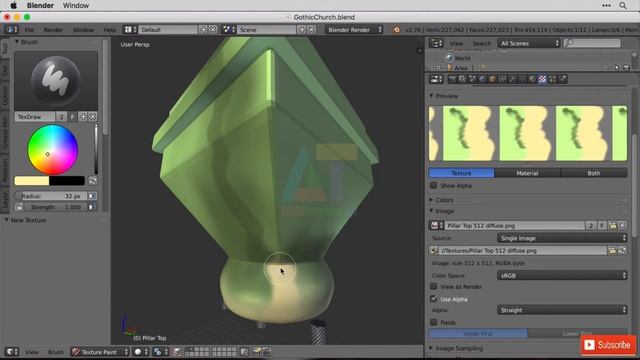Open the Blender Render engine dropdown
The height and width of the screenshot is (360, 640).
pyautogui.click(x=354, y=29)
